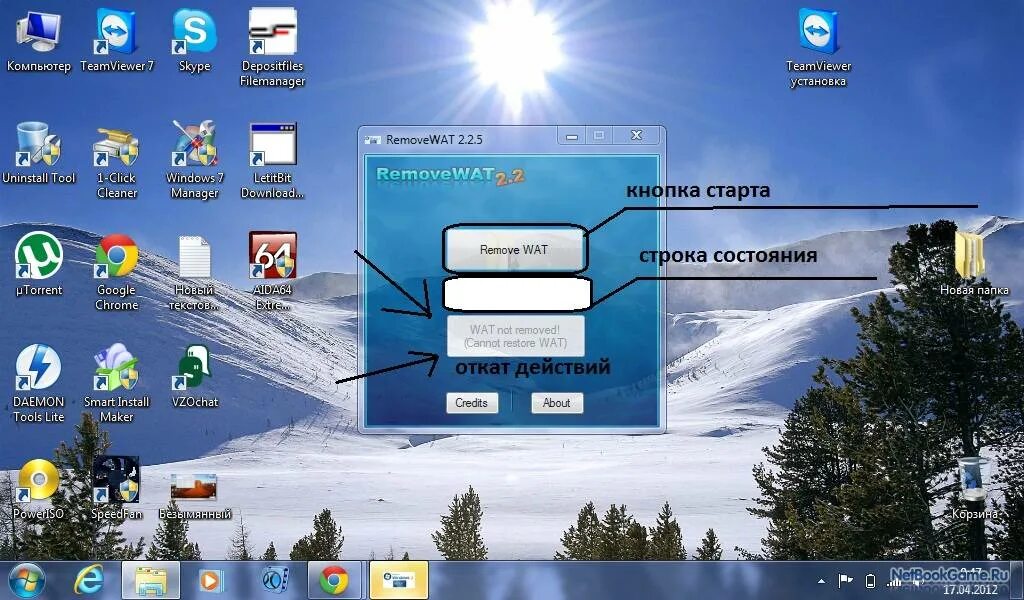
Task: Open Windows Explorer from the taskbar
Action: tap(151, 580)
